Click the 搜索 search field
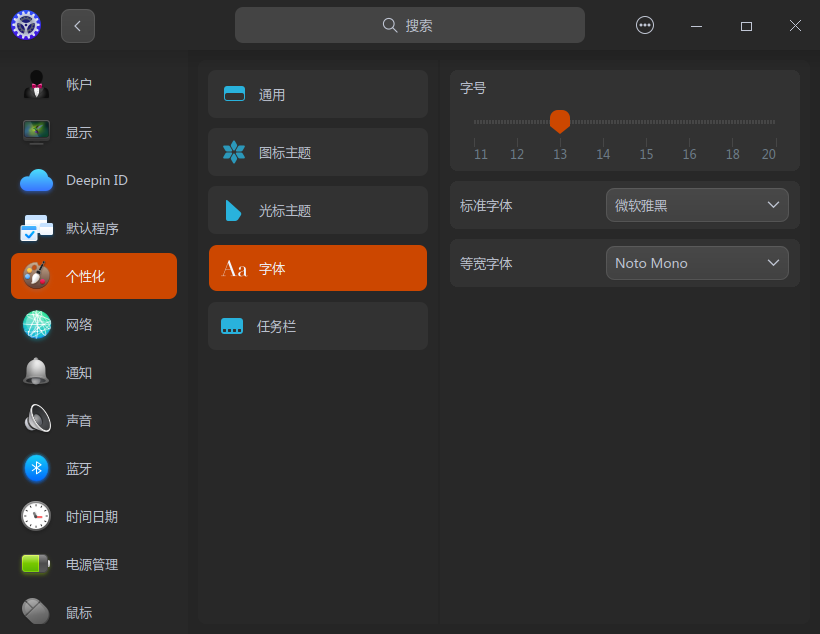 coord(409,24)
